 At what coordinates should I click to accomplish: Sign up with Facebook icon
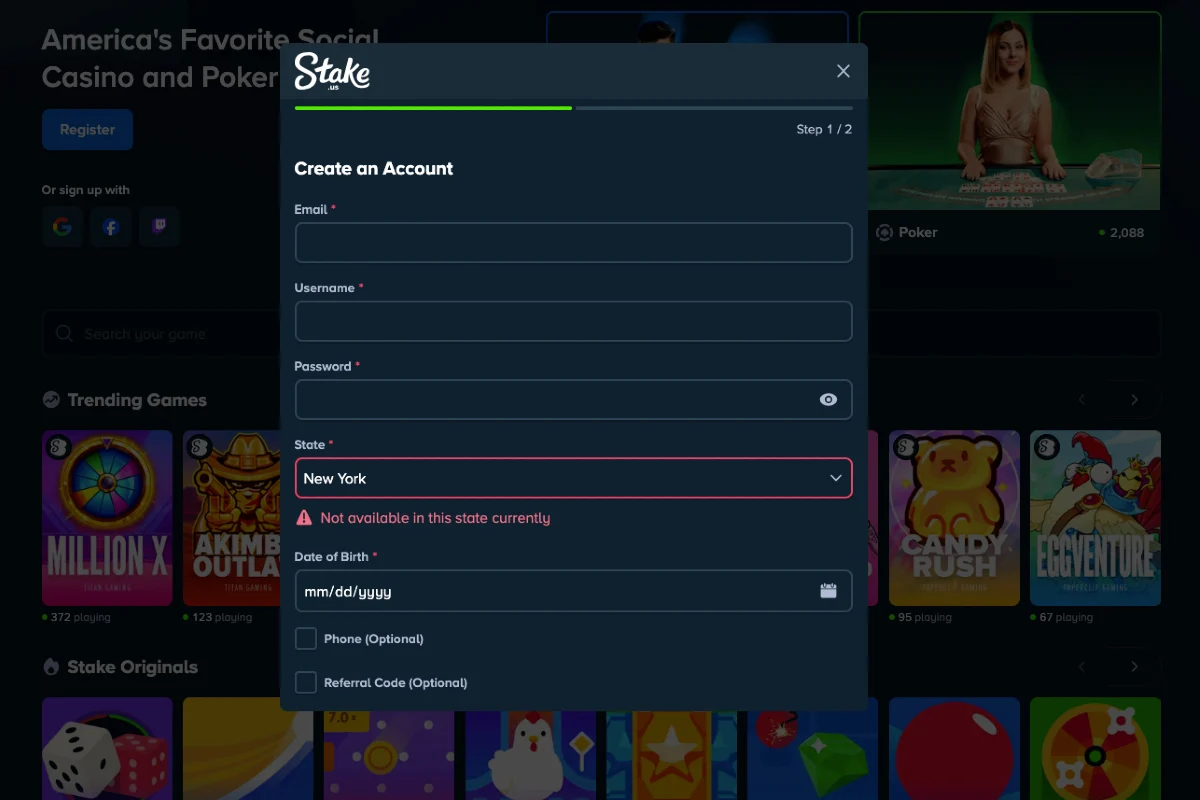pos(111,227)
